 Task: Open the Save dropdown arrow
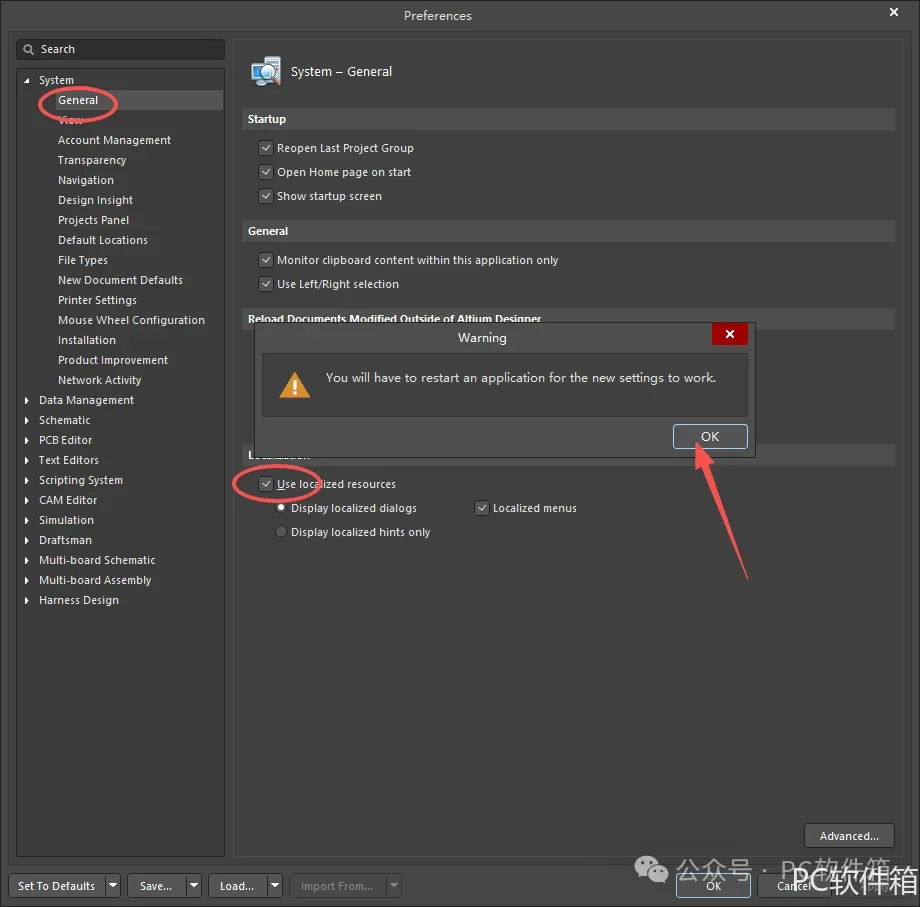tap(194, 886)
